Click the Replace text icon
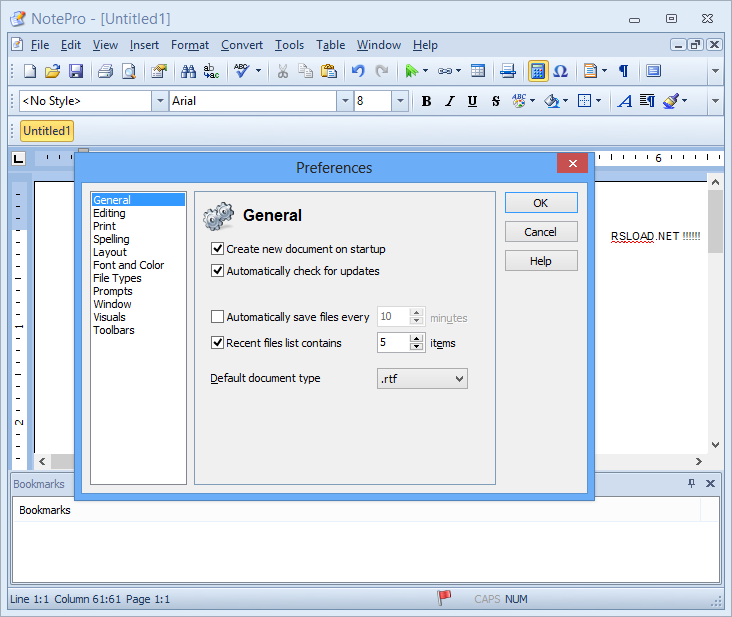This screenshot has height=617, width=732. (x=211, y=71)
